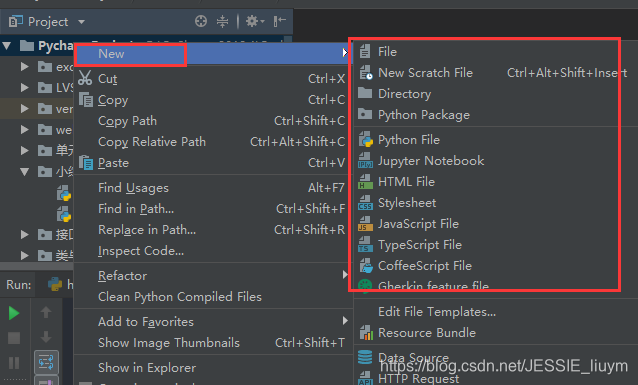Click the green Run play button
The width and height of the screenshot is (638, 385).
click(14, 313)
